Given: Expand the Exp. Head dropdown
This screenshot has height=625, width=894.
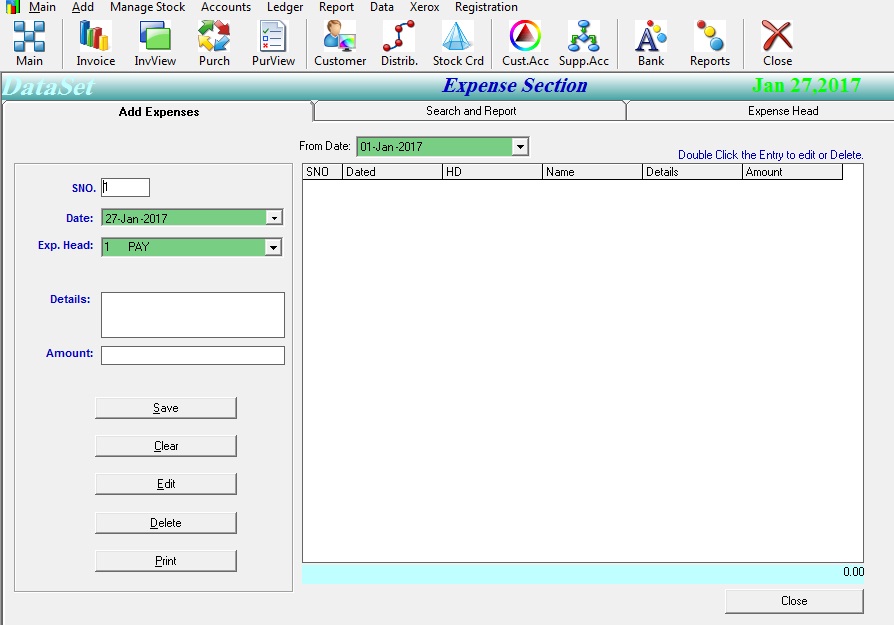Looking at the screenshot, I should (274, 247).
